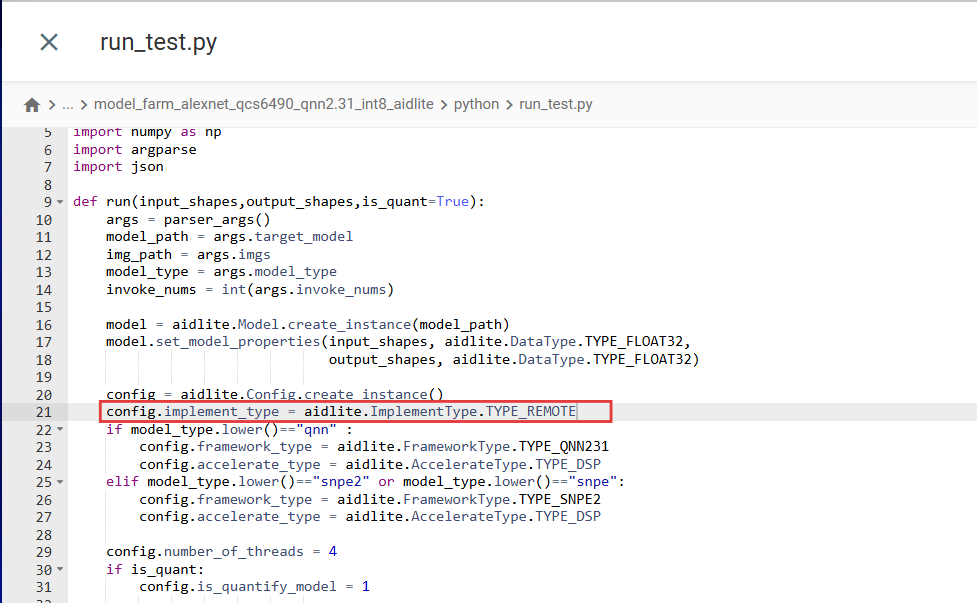Viewport: 977px width, 603px height.
Task: Click line number 16 in the gutter
Action: point(44,325)
